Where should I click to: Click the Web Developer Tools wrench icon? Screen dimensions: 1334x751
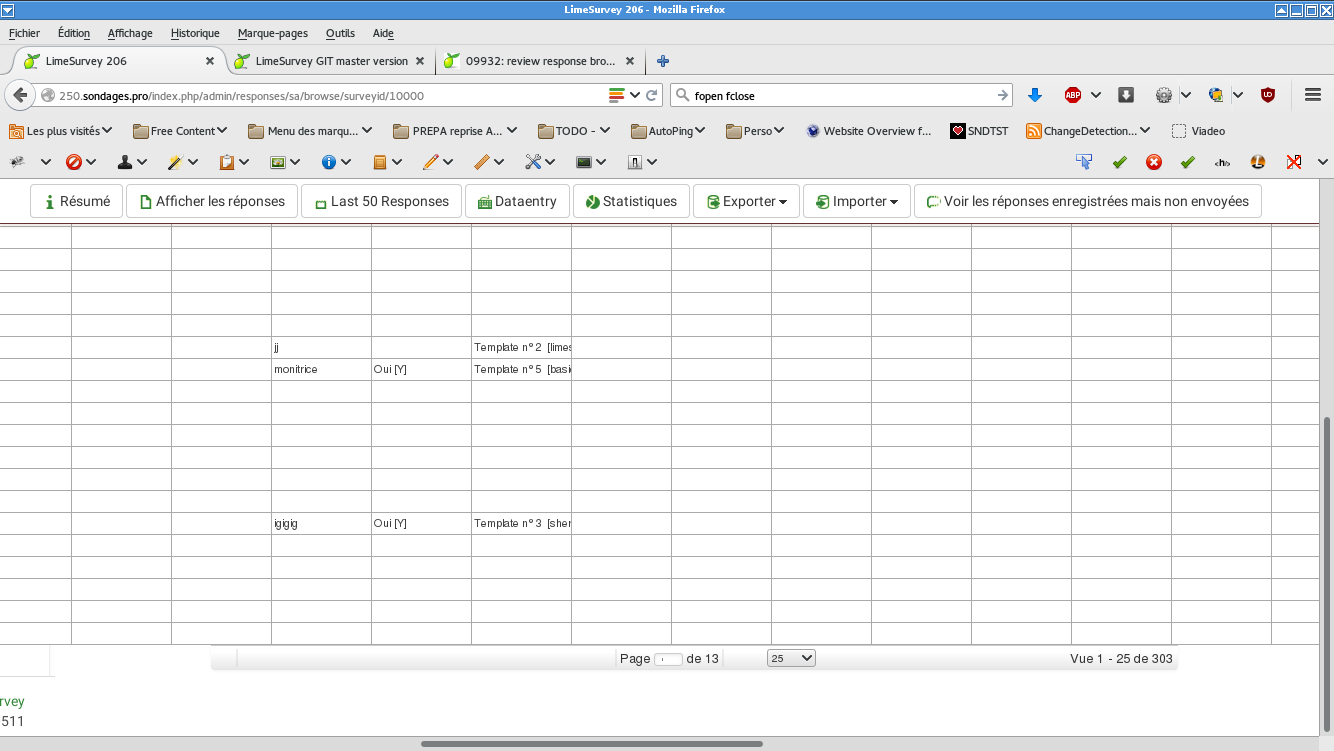(533, 162)
